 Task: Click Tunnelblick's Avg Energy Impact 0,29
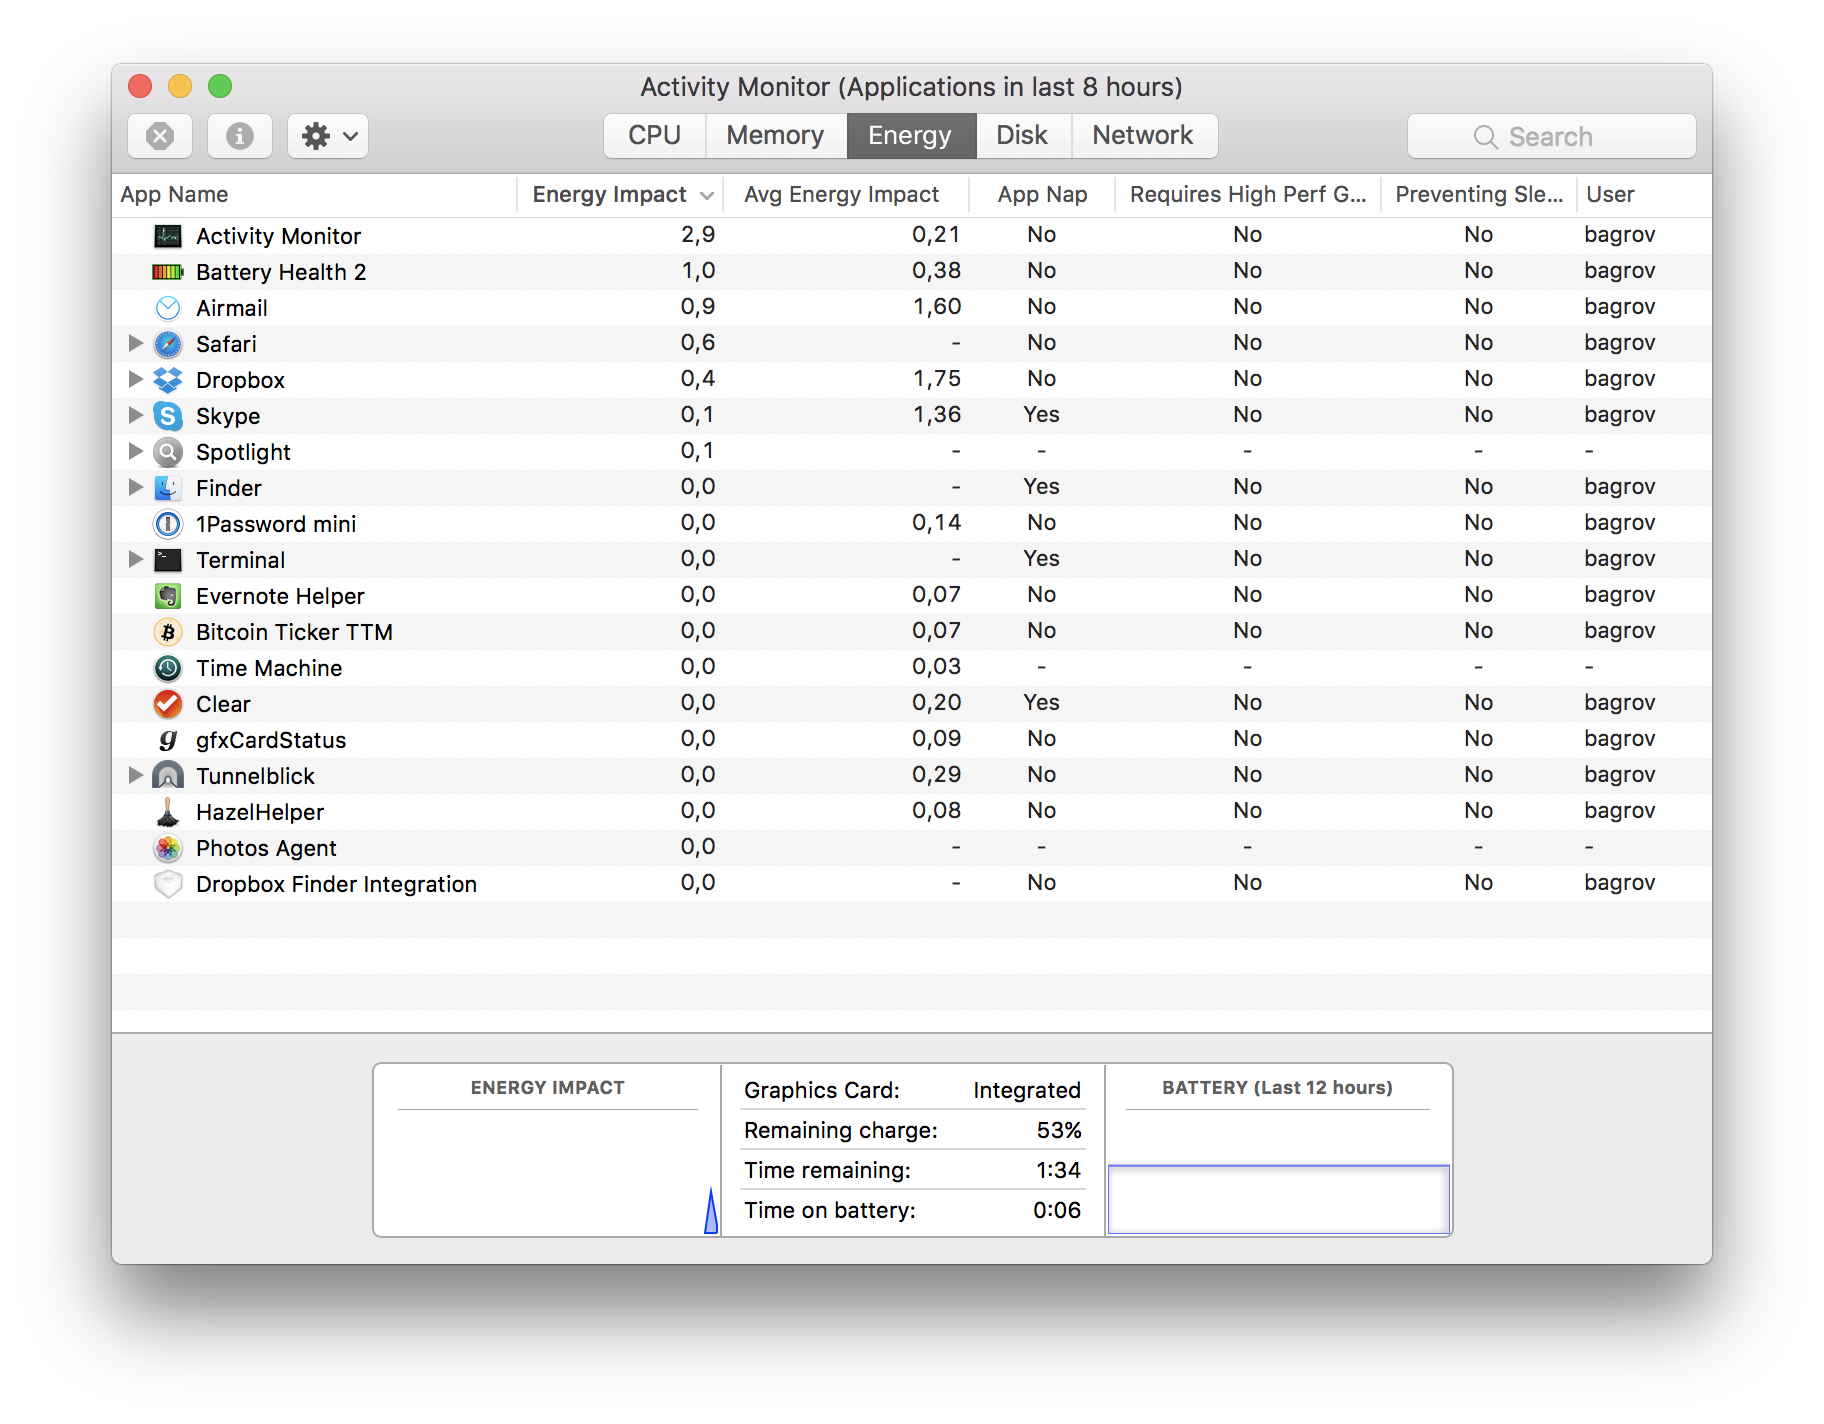937,774
